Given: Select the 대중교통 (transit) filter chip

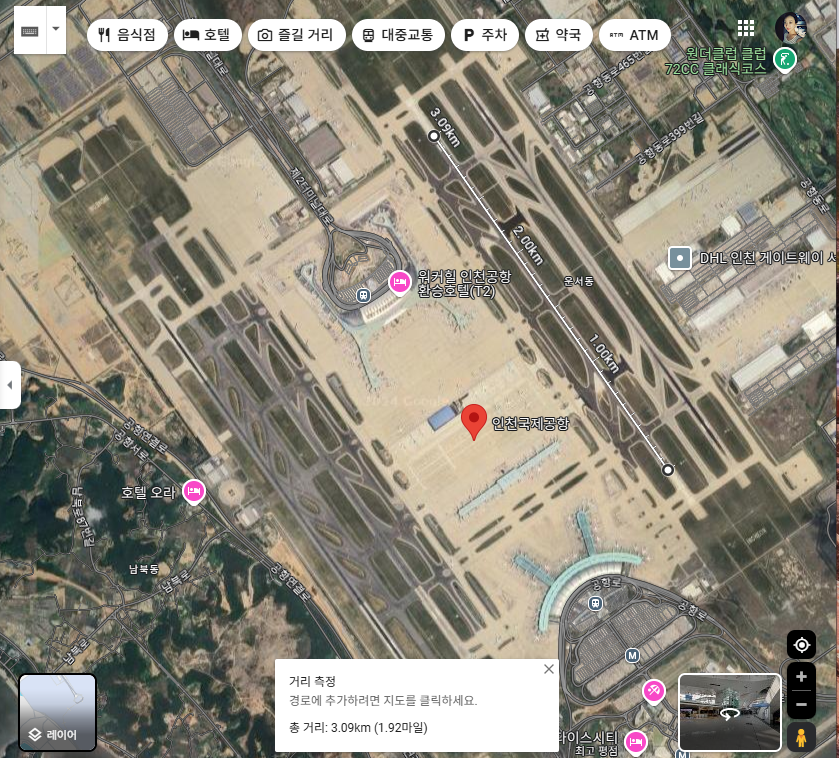Looking at the screenshot, I should pos(398,35).
